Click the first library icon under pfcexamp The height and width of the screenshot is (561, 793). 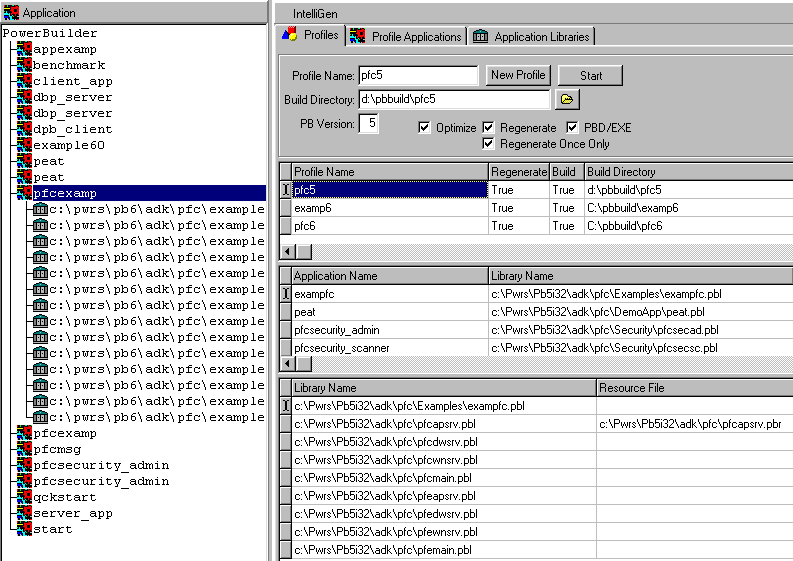(40, 209)
